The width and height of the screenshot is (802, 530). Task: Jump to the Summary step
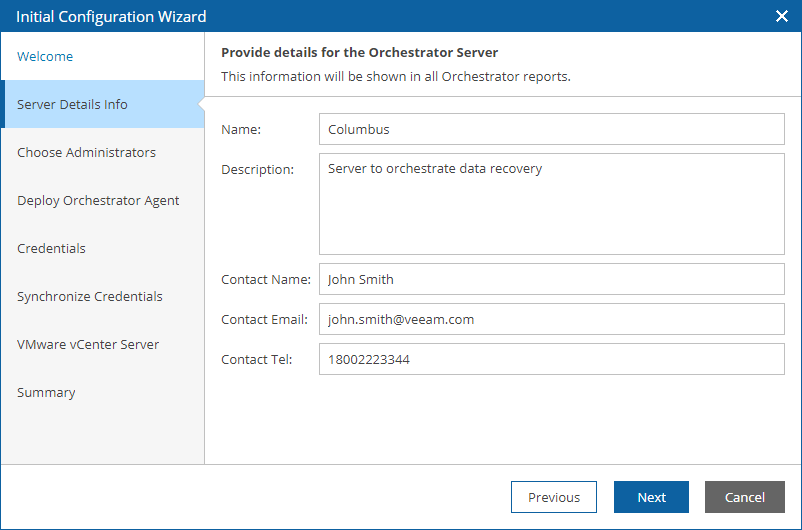click(102, 392)
